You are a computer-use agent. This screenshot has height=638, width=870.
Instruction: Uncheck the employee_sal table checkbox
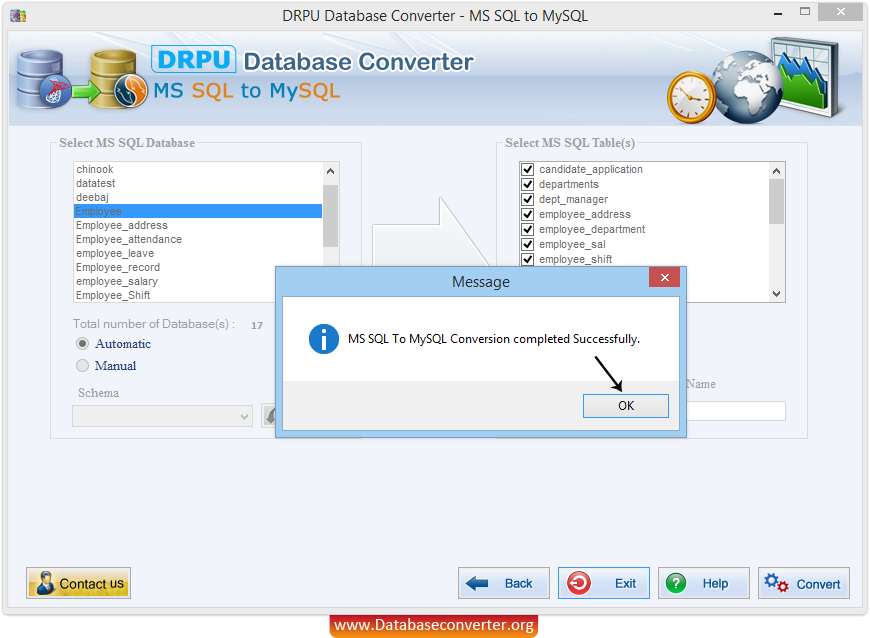pyautogui.click(x=527, y=244)
